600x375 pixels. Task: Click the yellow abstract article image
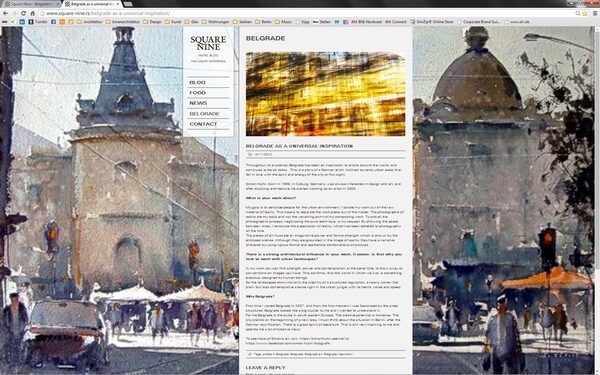pyautogui.click(x=325, y=94)
